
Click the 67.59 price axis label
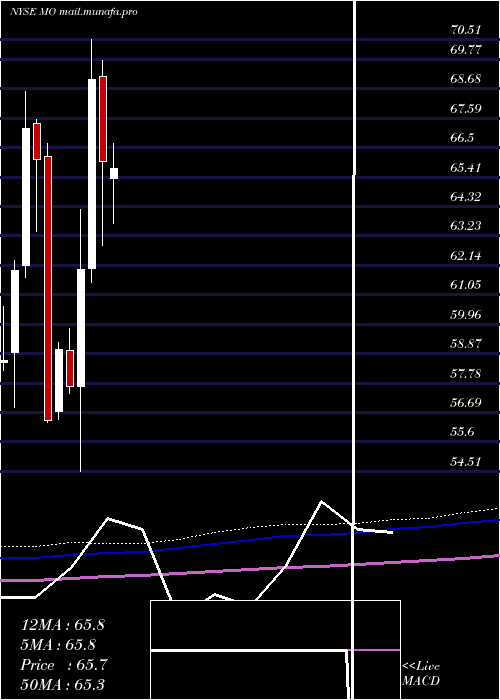pyautogui.click(x=466, y=108)
